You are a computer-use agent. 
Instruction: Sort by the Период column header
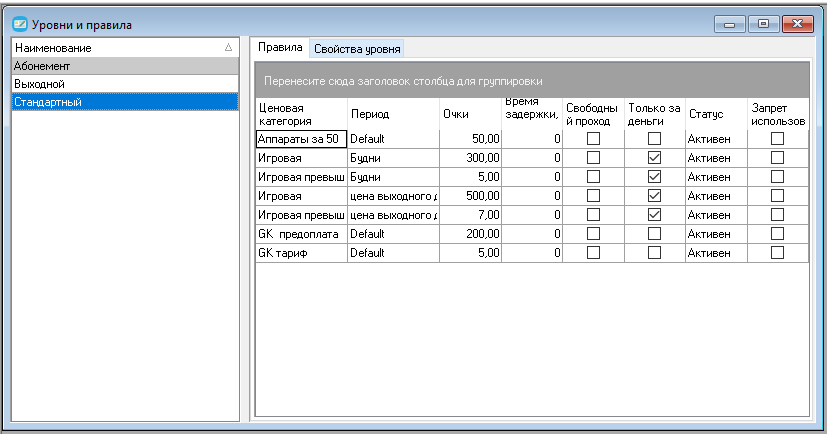click(393, 114)
